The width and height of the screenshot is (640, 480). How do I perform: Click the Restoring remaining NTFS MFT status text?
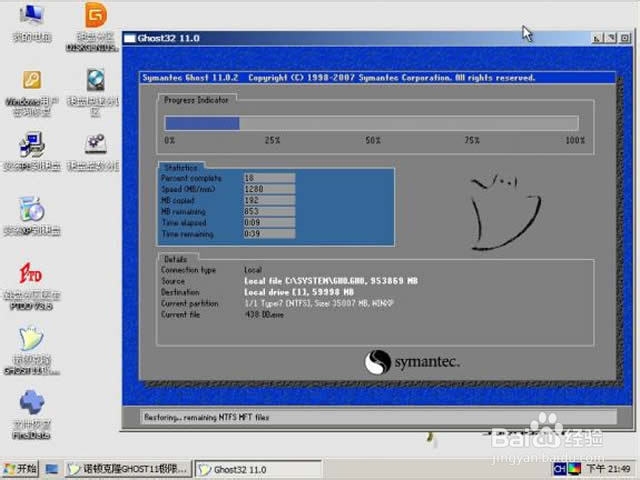pos(207,418)
